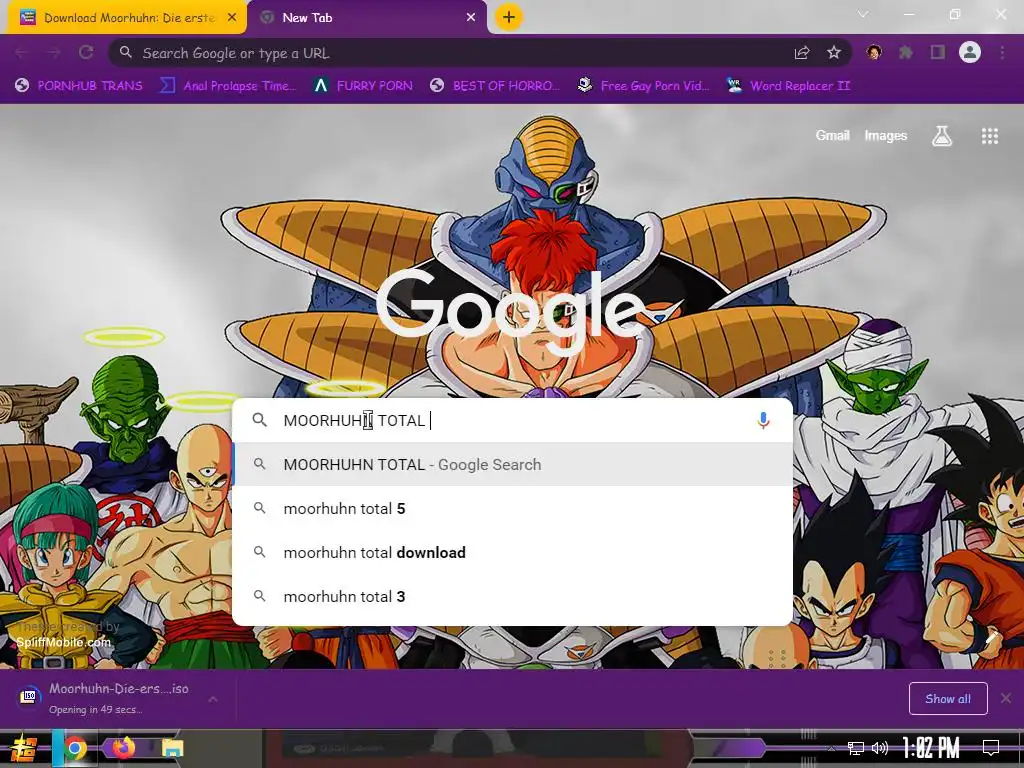Click the Show all downloads button
Viewport: 1024px width, 768px height.
click(x=948, y=699)
